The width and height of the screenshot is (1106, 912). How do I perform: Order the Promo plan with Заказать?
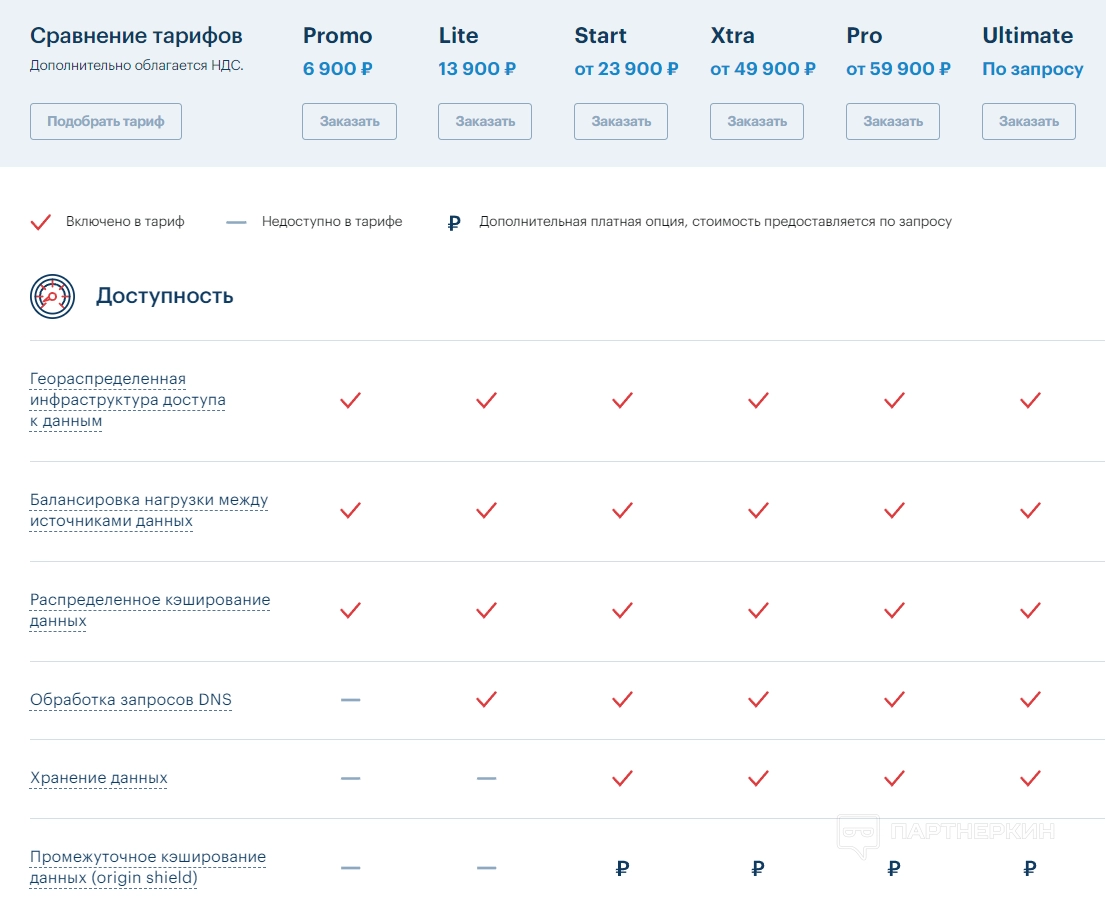tap(349, 121)
